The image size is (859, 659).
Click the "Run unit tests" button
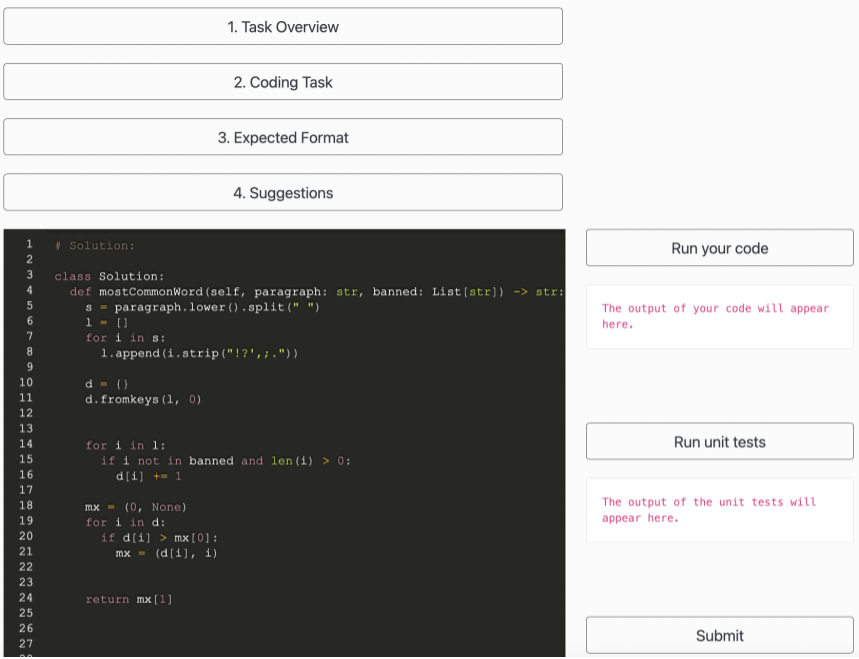719,442
